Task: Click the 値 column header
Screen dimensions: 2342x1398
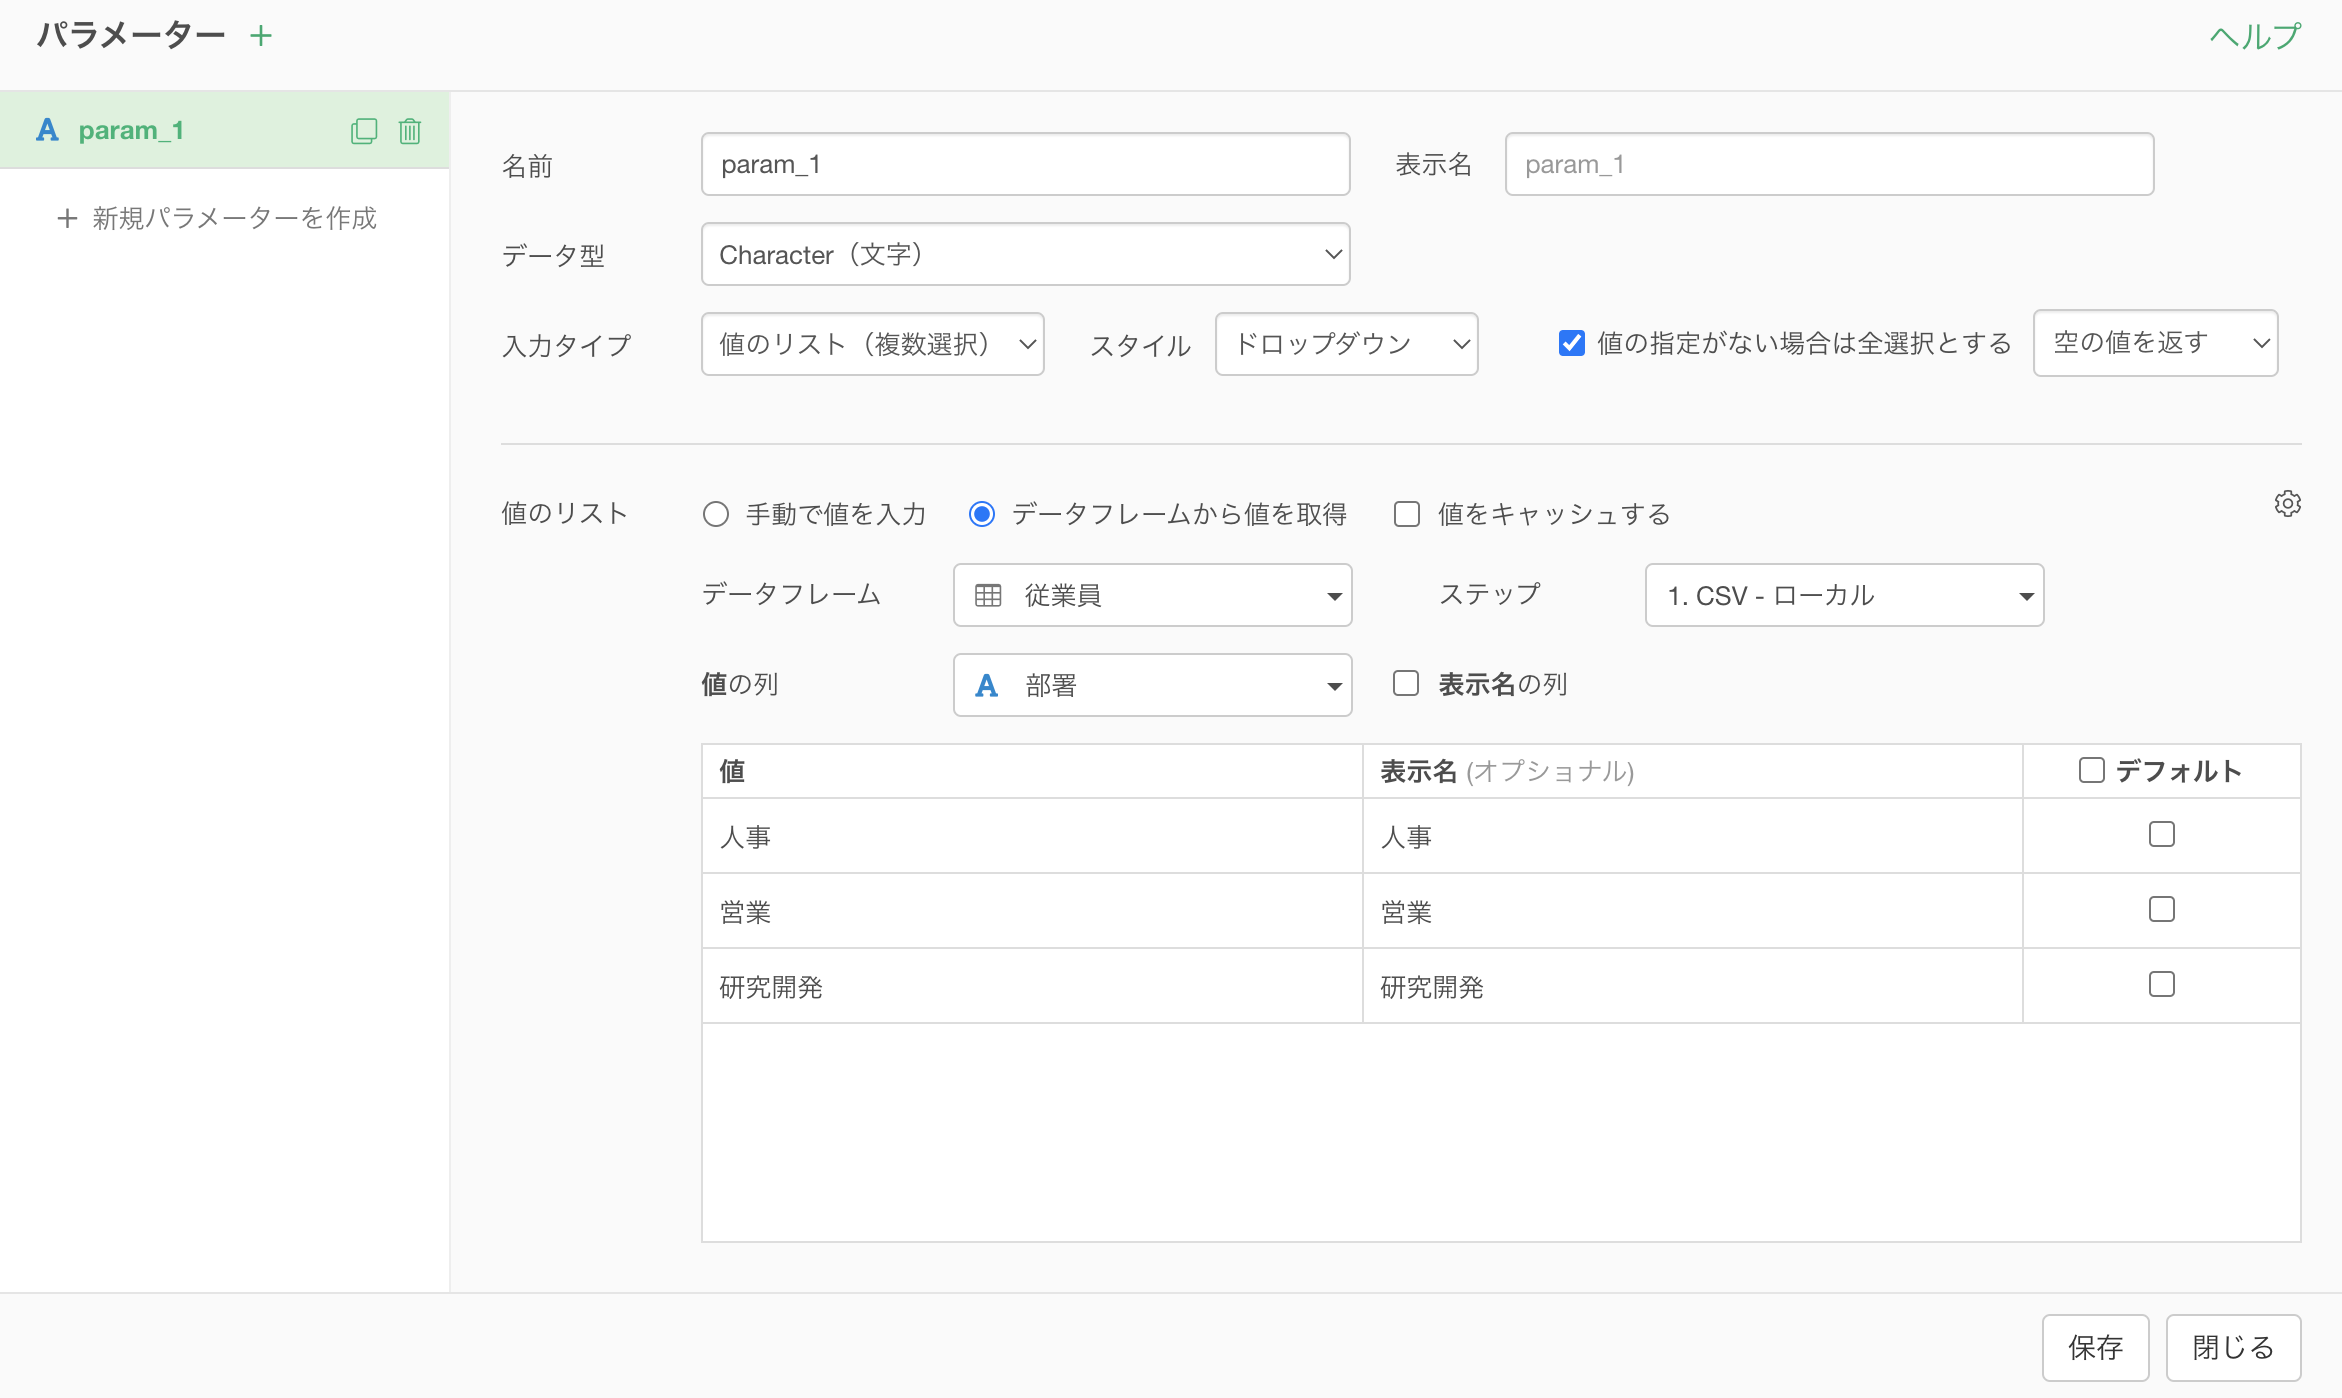Action: coord(1032,771)
